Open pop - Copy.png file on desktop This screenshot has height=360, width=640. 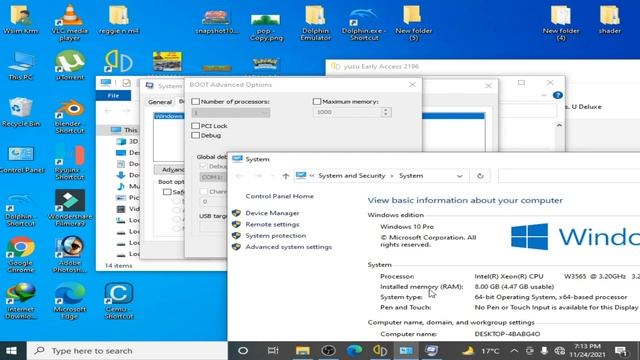click(266, 26)
